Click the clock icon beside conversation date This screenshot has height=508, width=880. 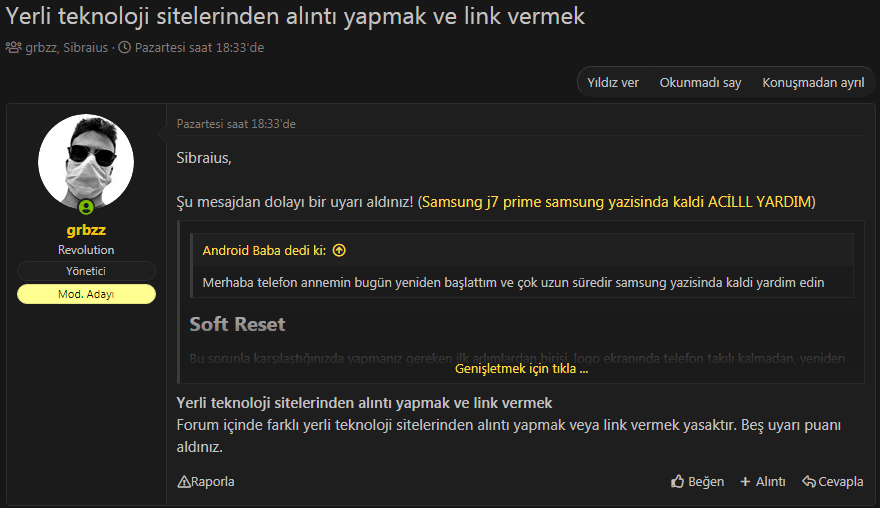pyautogui.click(x=125, y=48)
